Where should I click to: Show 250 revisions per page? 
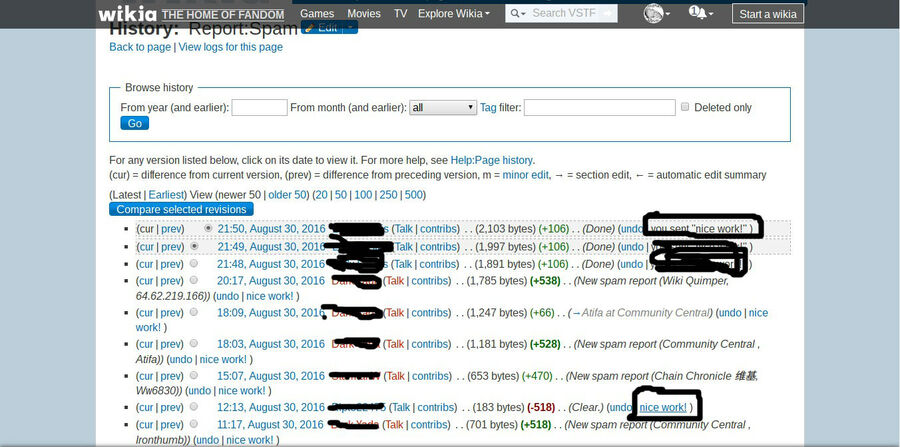(x=389, y=195)
